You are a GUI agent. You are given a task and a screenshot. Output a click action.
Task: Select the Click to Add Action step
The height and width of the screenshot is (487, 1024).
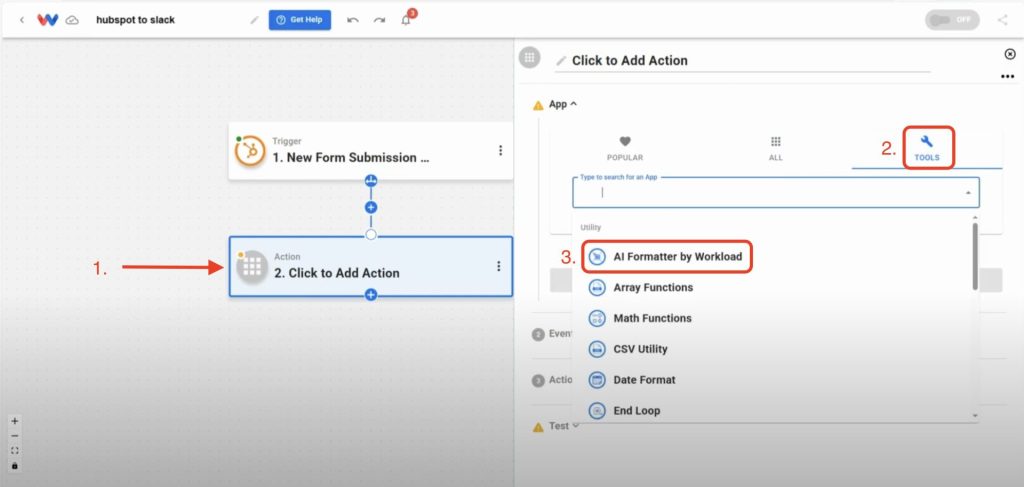click(370, 266)
